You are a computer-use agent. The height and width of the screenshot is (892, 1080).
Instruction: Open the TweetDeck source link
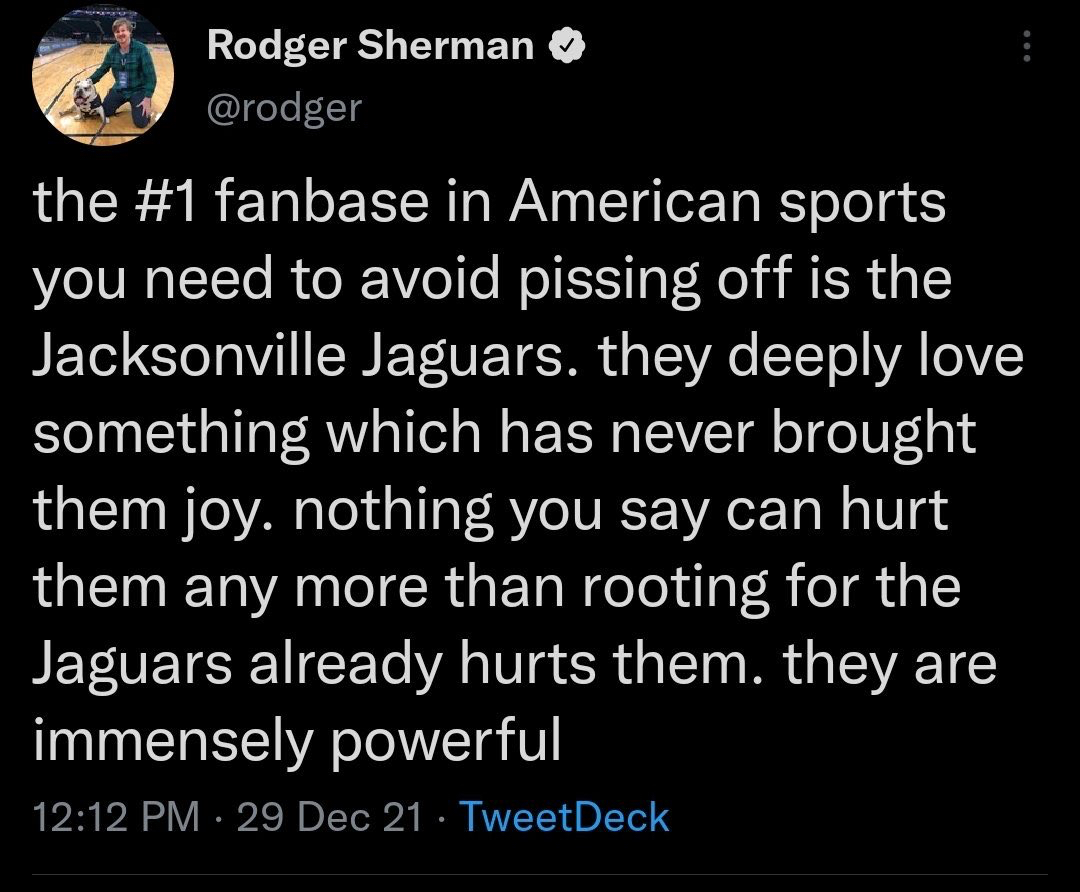click(x=563, y=817)
